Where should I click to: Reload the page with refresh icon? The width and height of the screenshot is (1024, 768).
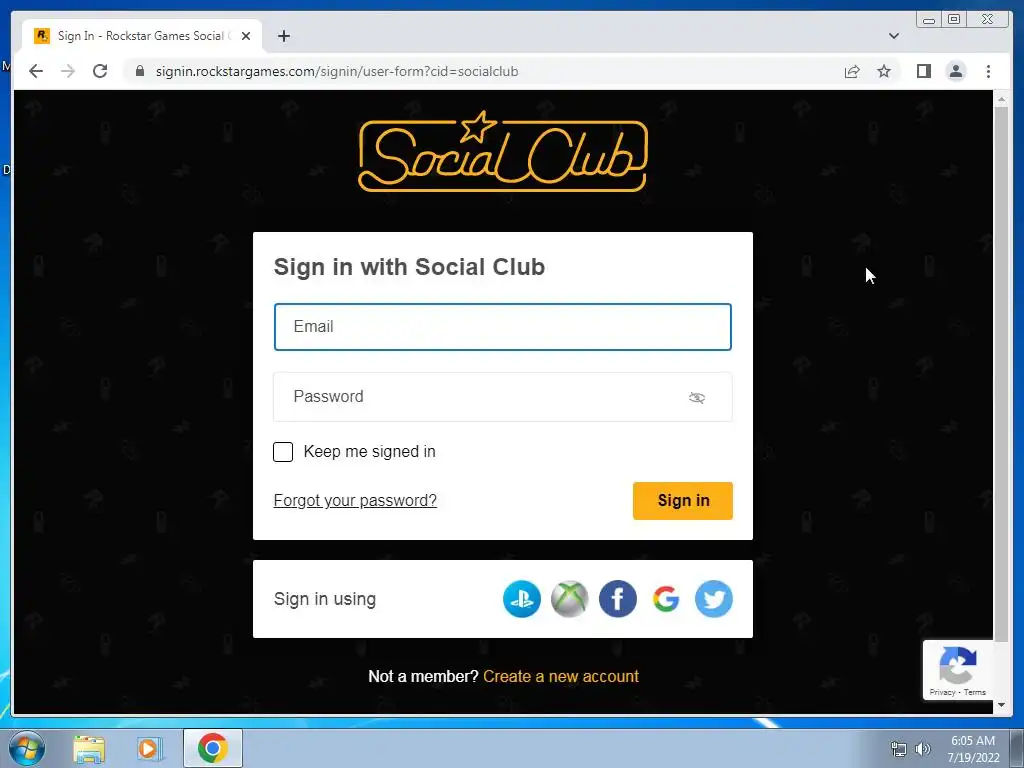click(100, 71)
